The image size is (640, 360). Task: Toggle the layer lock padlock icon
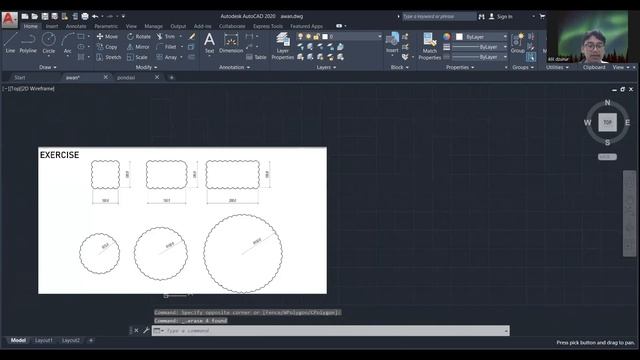316,37
